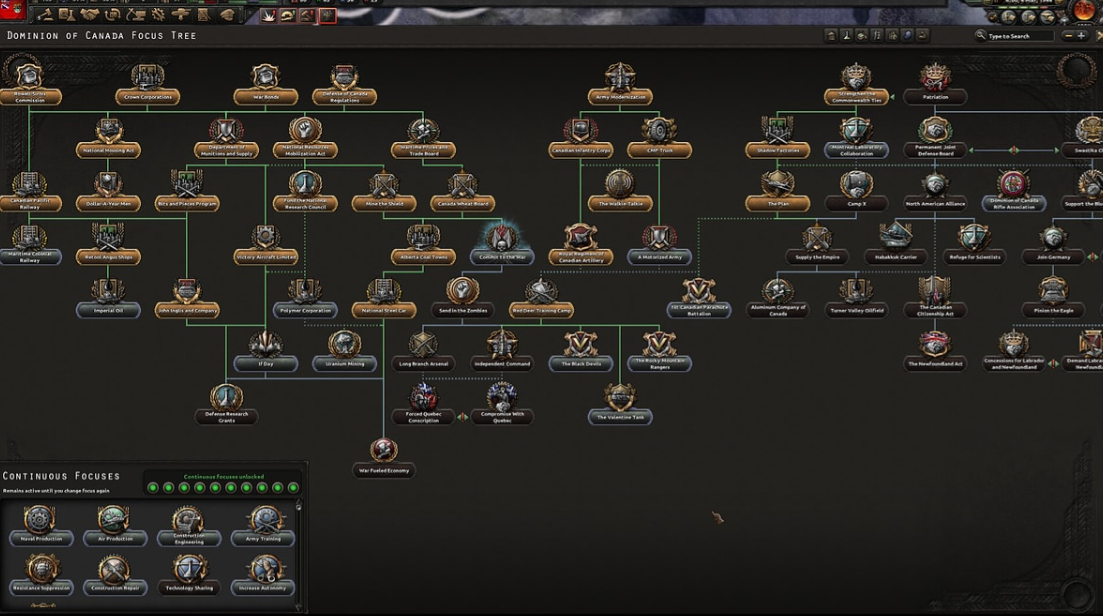The height and width of the screenshot is (616, 1103).
Task: Select the Shadow Factories focus
Action: [x=778, y=138]
